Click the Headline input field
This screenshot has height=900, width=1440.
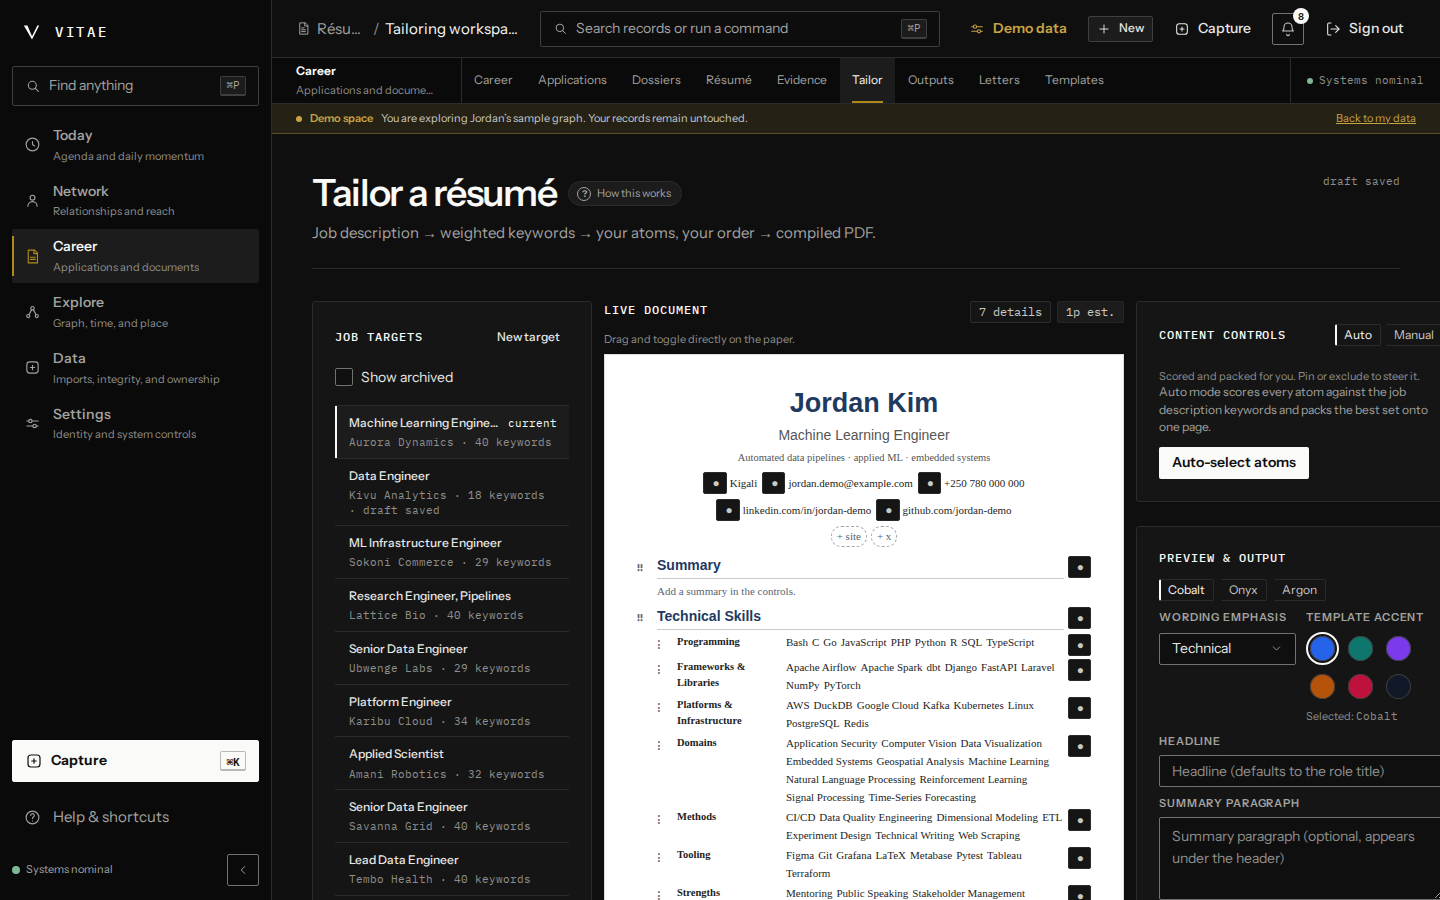tap(1299, 771)
